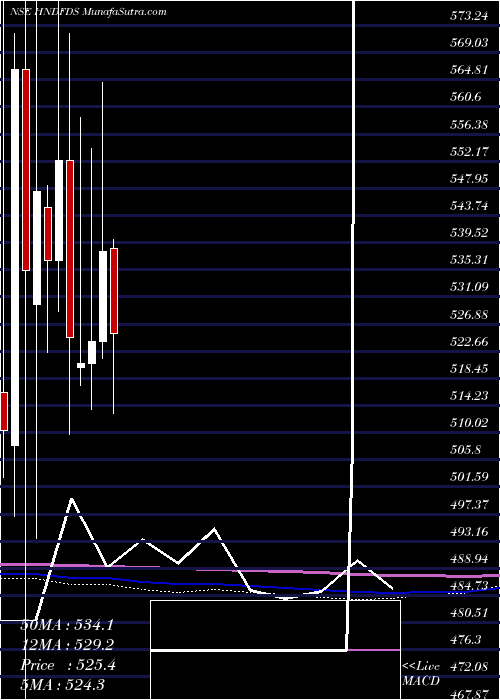Click the 'Price : 525.4' legend text
The width and height of the screenshot is (500, 700).
pos(68,666)
